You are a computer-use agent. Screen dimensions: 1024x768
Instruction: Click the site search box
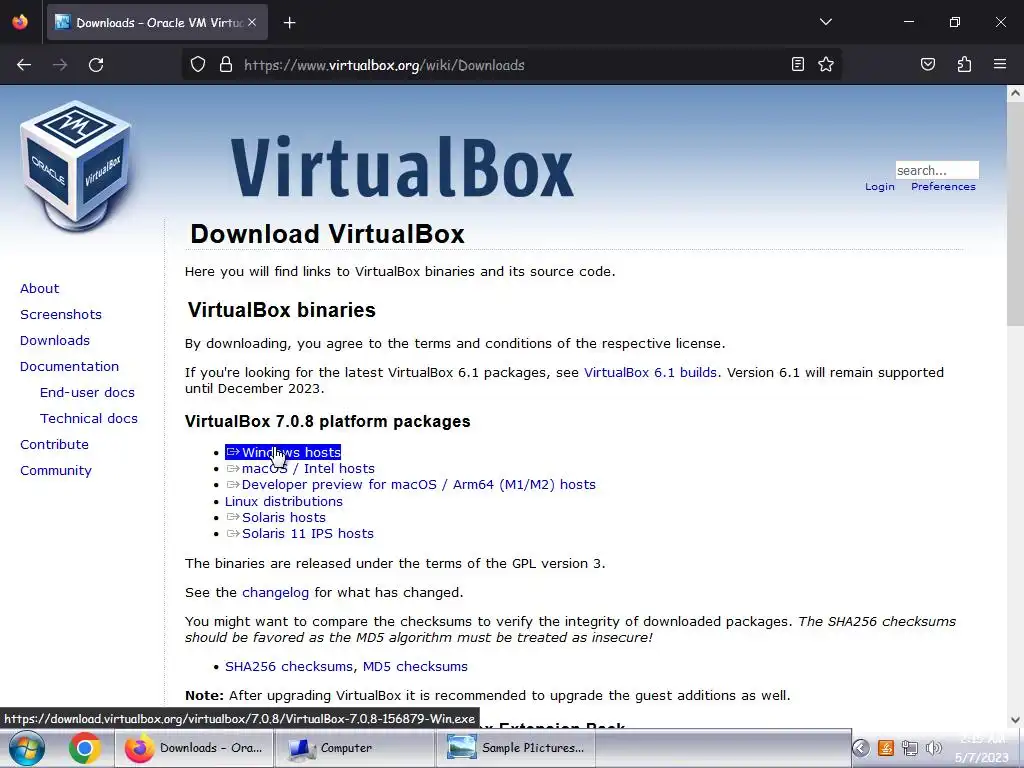coord(937,170)
